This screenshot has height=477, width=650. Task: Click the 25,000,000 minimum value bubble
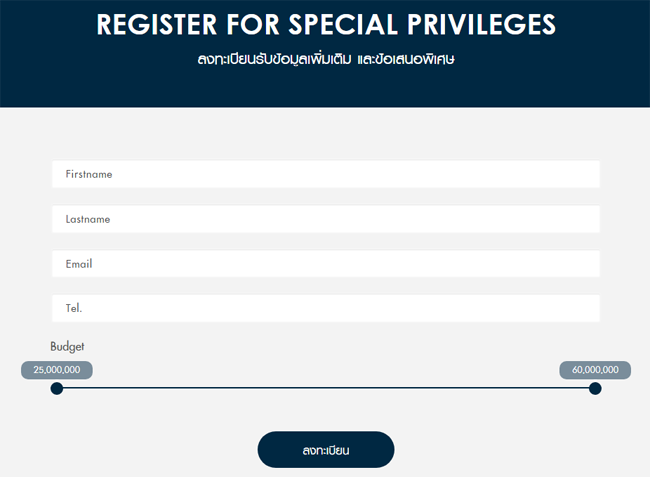[57, 370]
